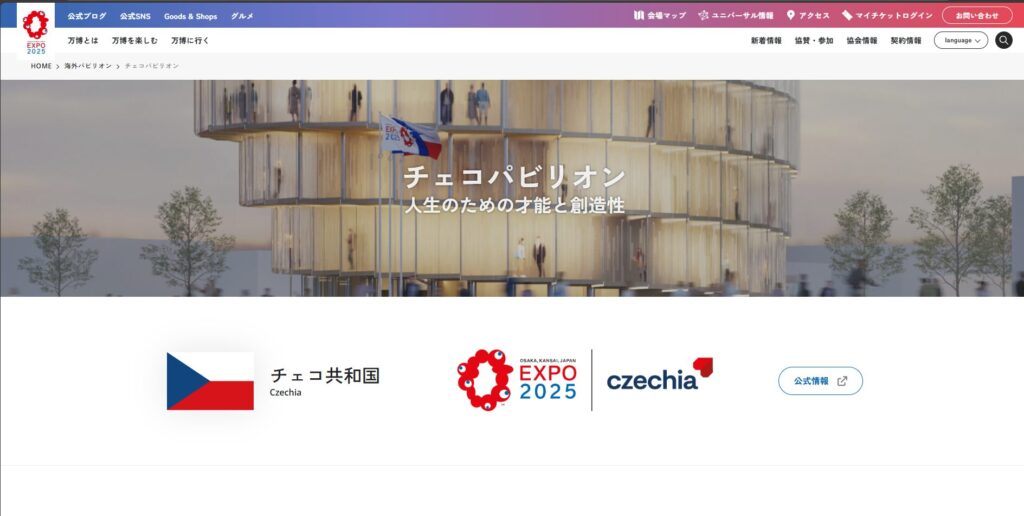The image size is (1024, 516).
Task: Open the Goods & Shops link
Action: [191, 16]
